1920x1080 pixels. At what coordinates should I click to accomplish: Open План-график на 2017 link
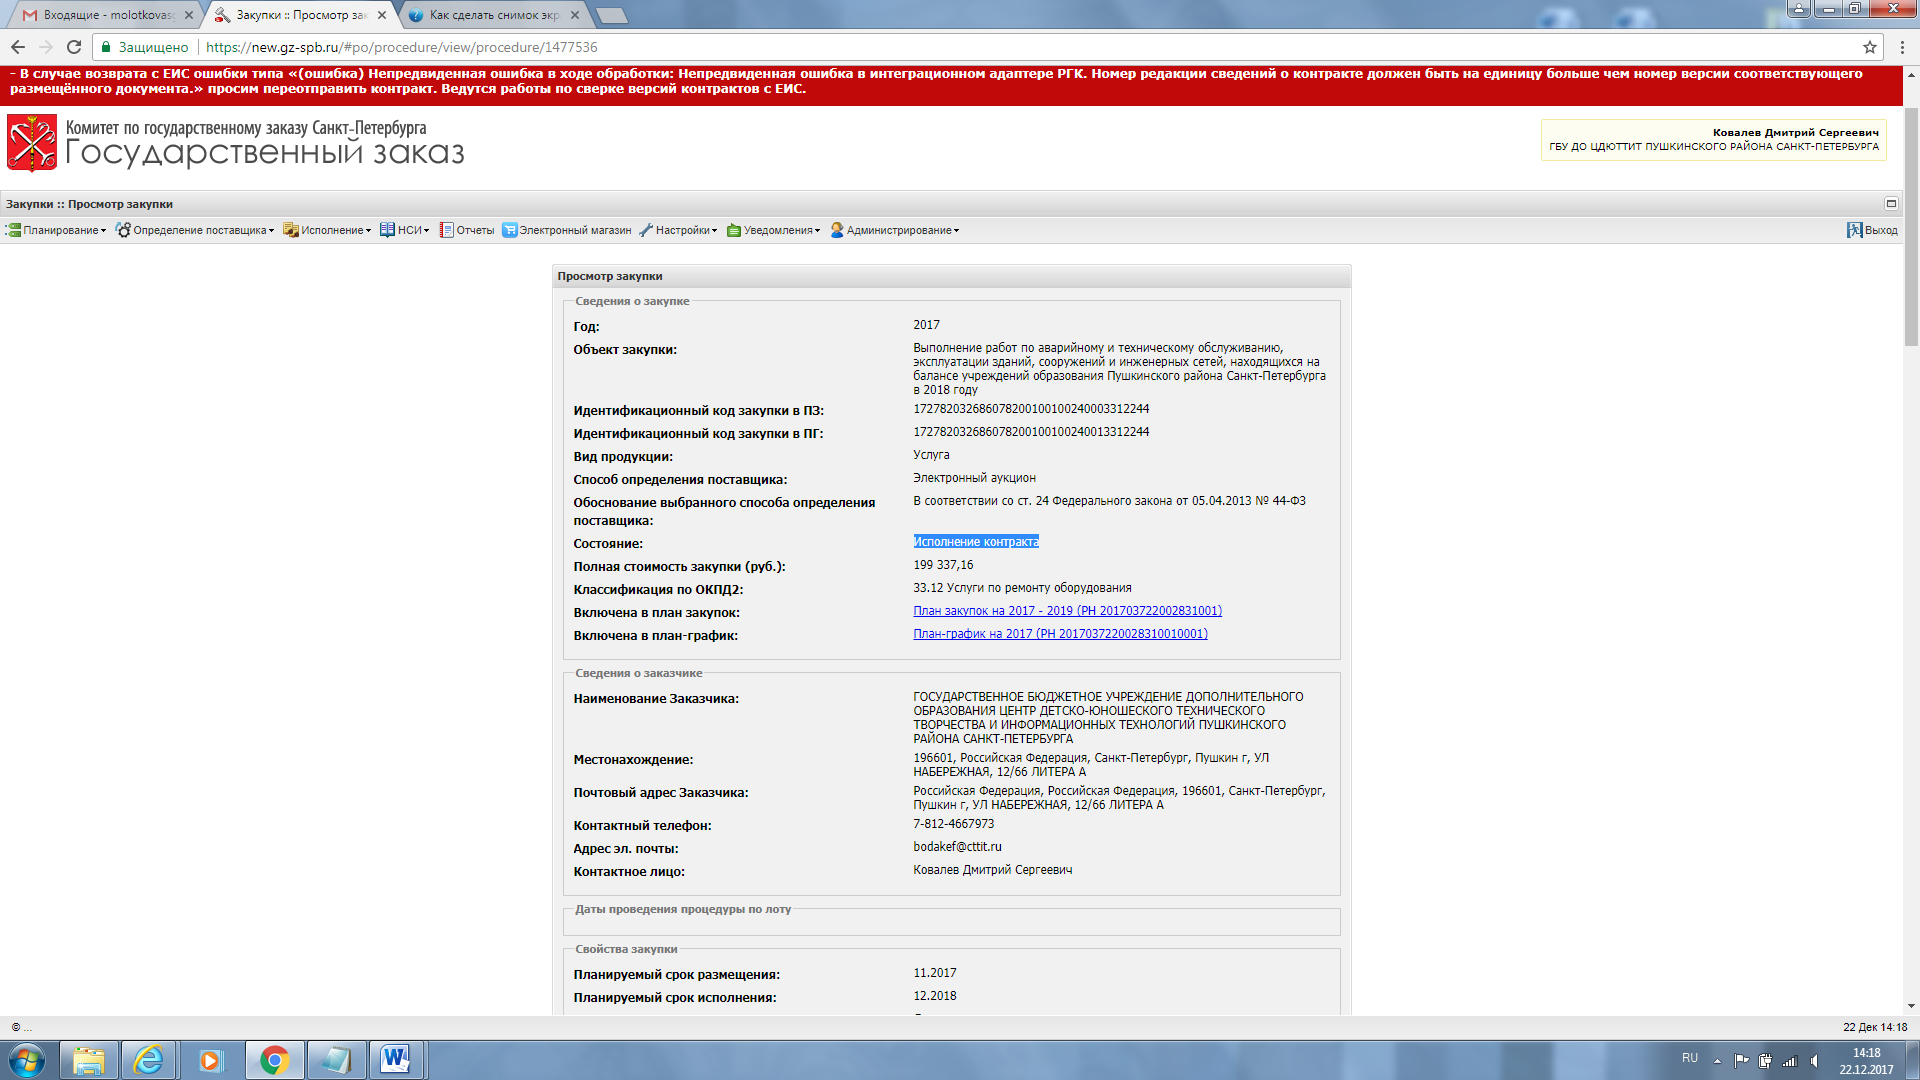point(1060,634)
